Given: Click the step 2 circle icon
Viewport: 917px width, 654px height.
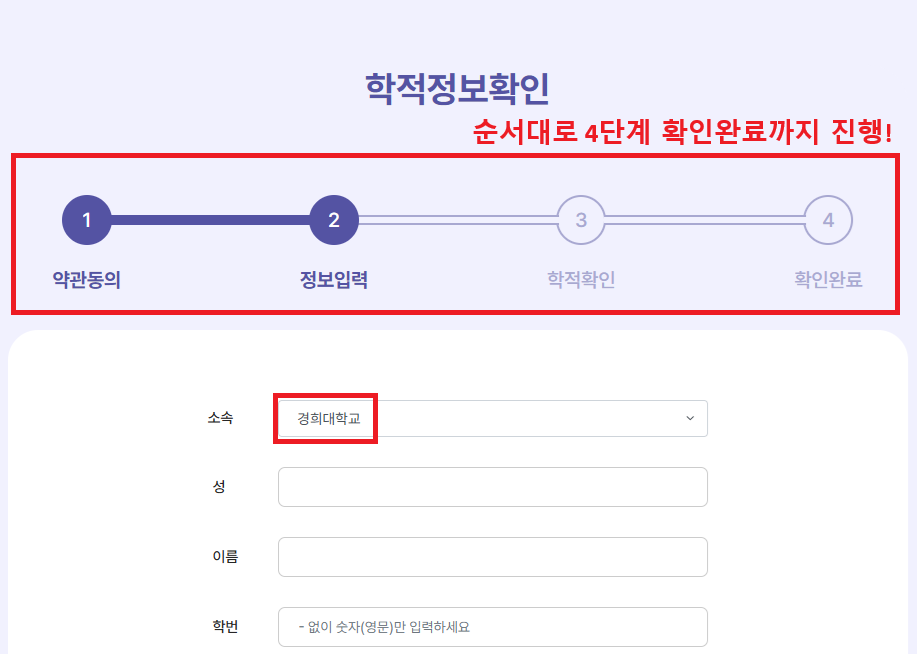Looking at the screenshot, I should click(334, 220).
